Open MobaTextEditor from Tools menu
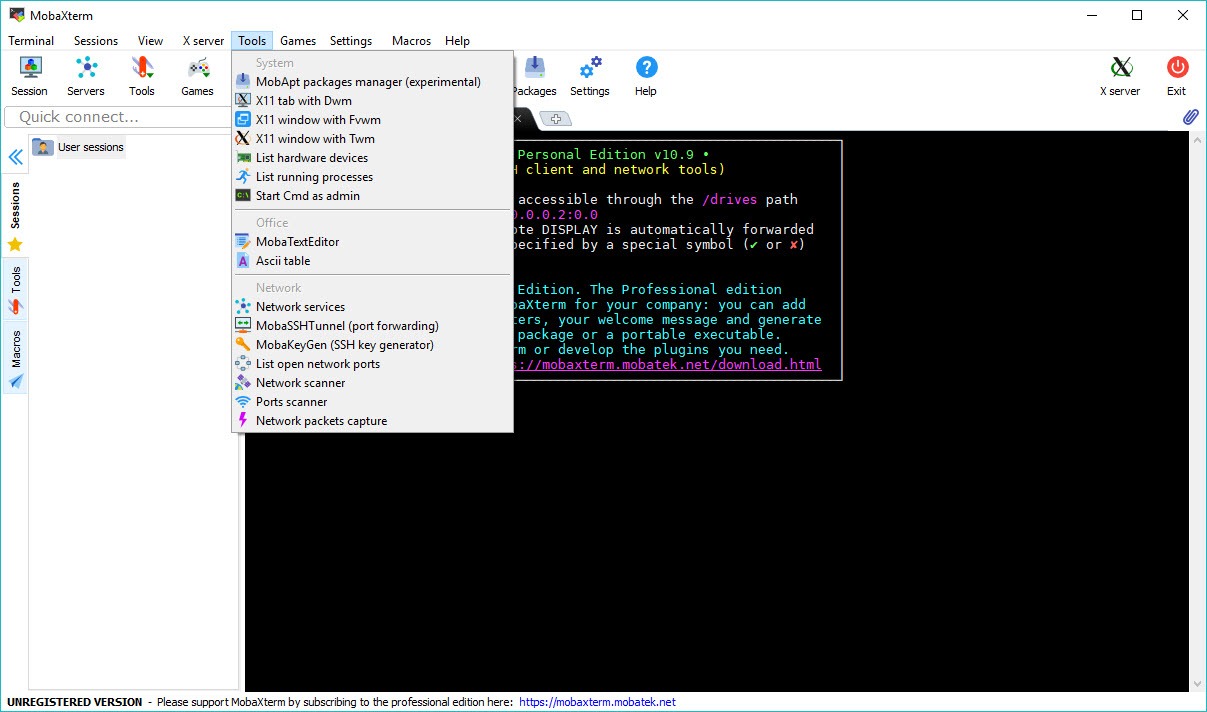The image size is (1207, 712). point(372,242)
